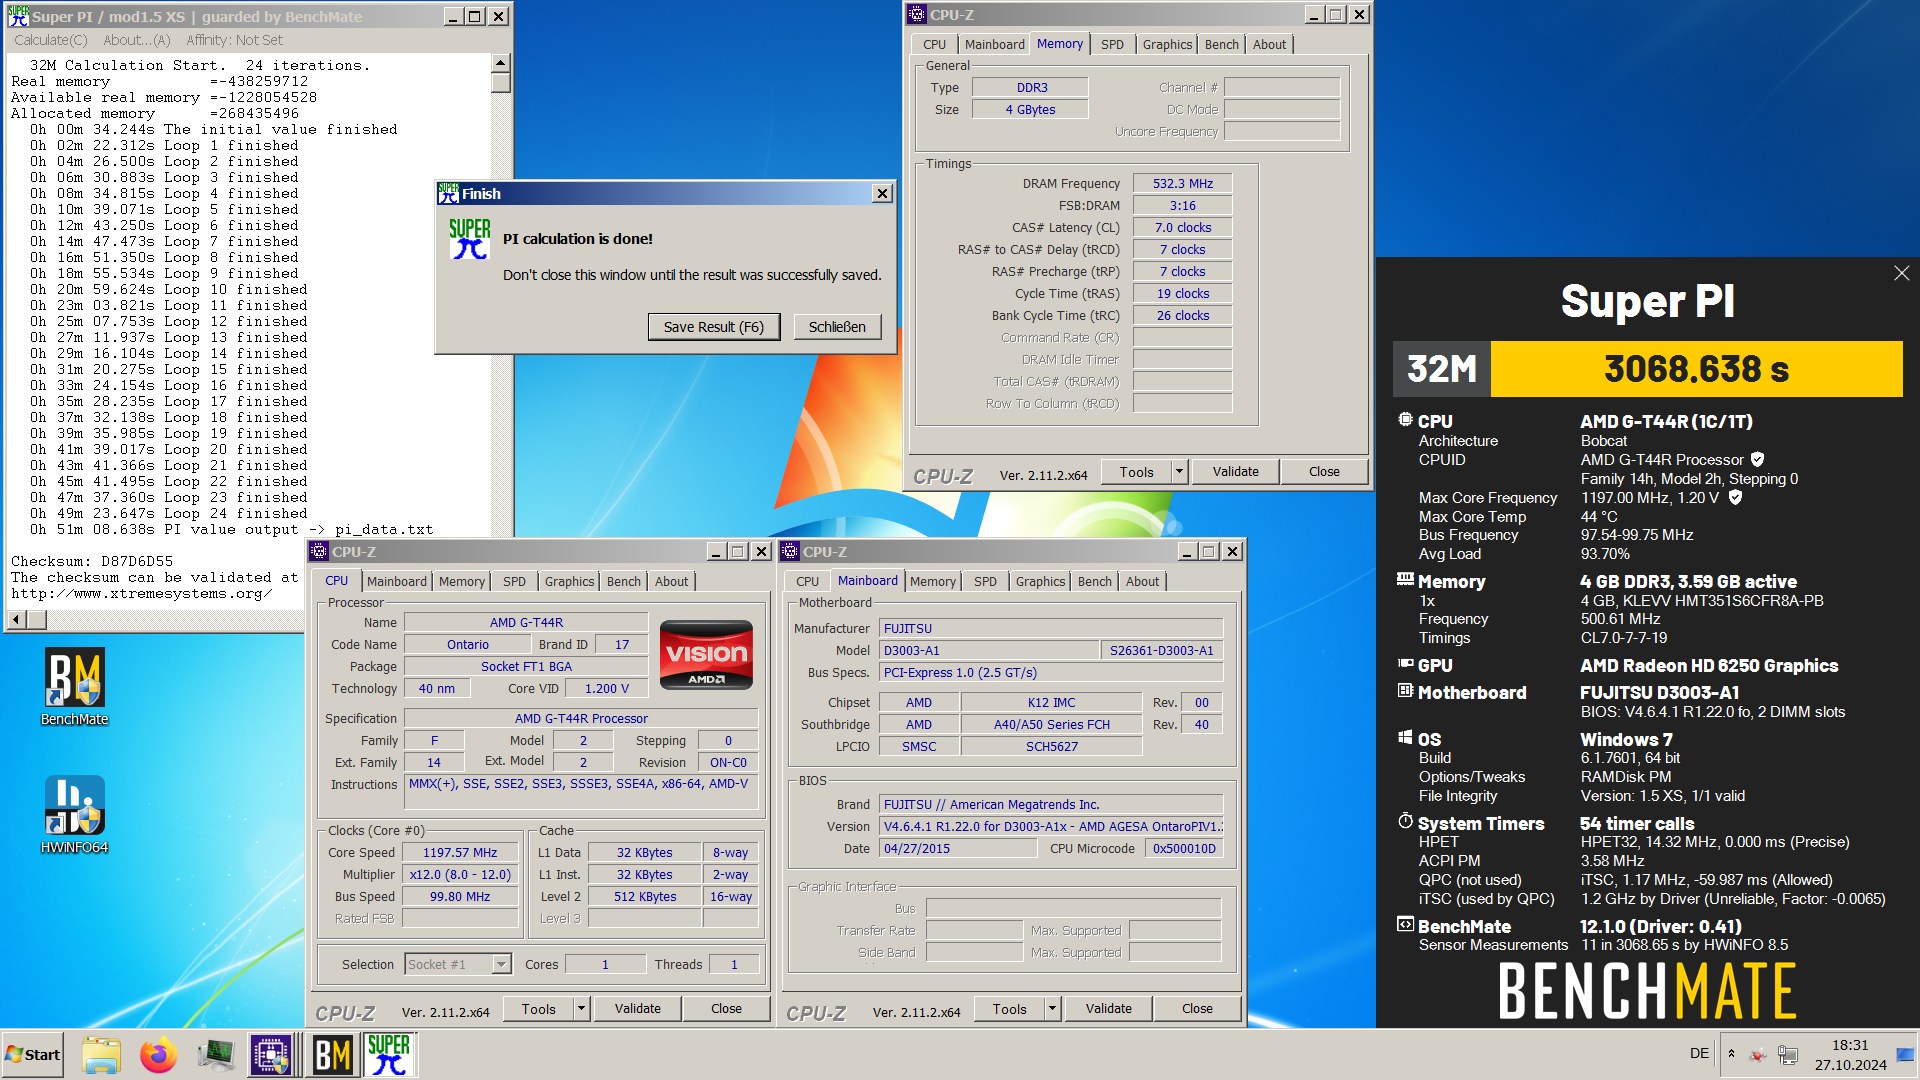
Task: Expand Tools dropdown arrow in CPU-Z Mainboard window
Action: pos(1052,1009)
